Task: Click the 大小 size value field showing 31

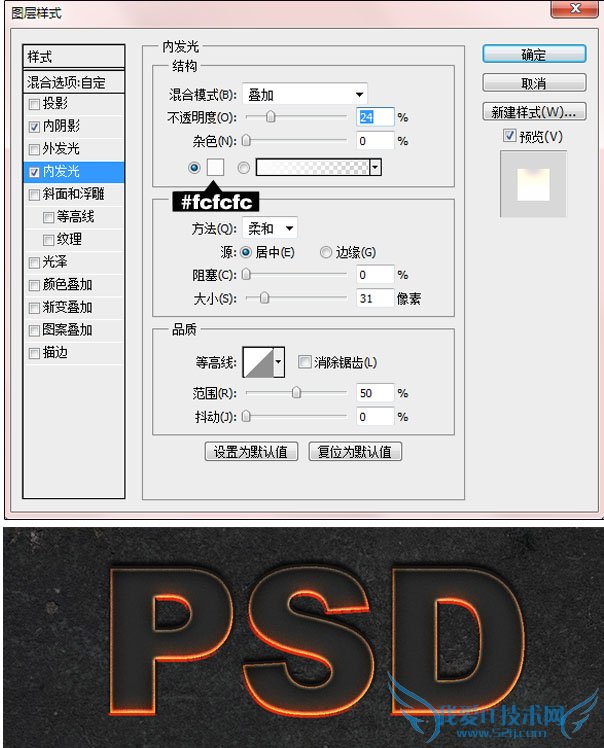Action: tap(375, 299)
